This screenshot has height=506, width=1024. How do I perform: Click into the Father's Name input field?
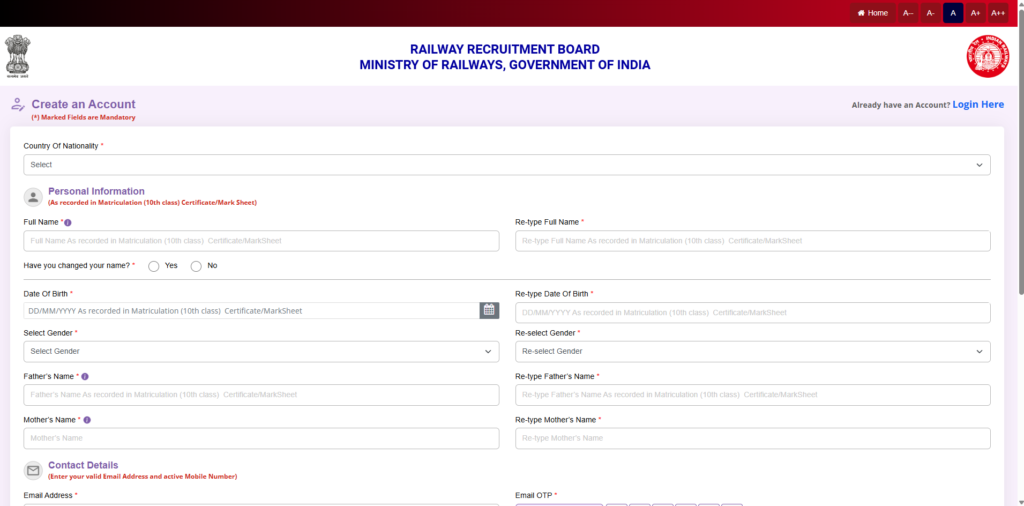(x=261, y=395)
